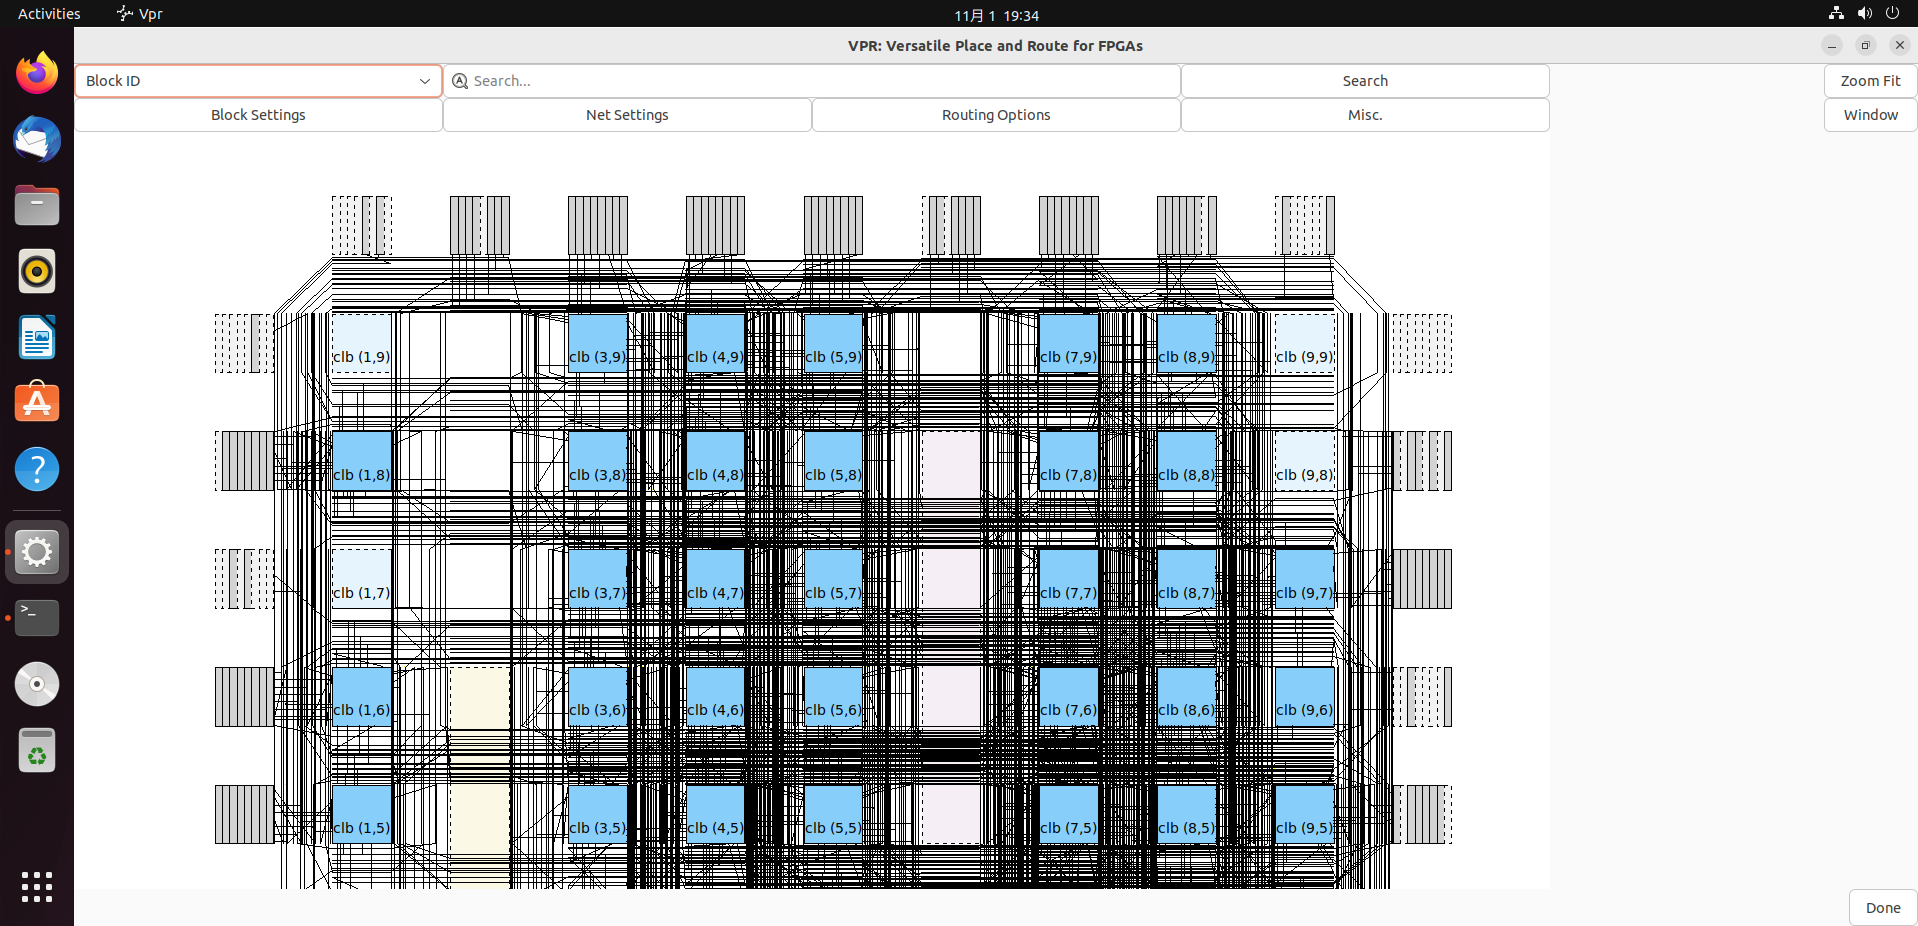Expand the Routing Options panel
Screen dimensions: 1918x926
996,115
